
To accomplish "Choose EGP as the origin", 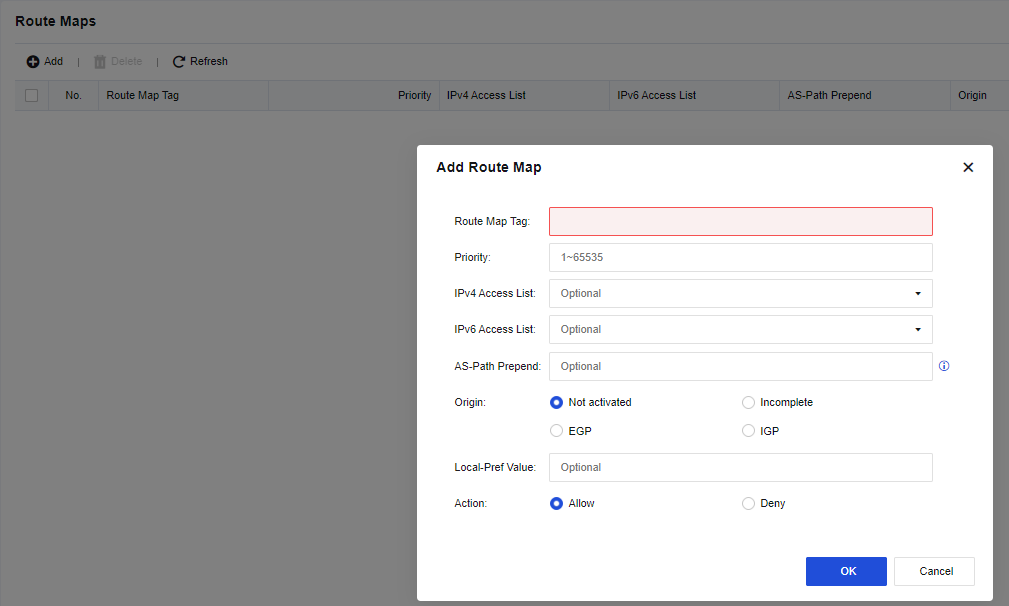I will point(557,431).
